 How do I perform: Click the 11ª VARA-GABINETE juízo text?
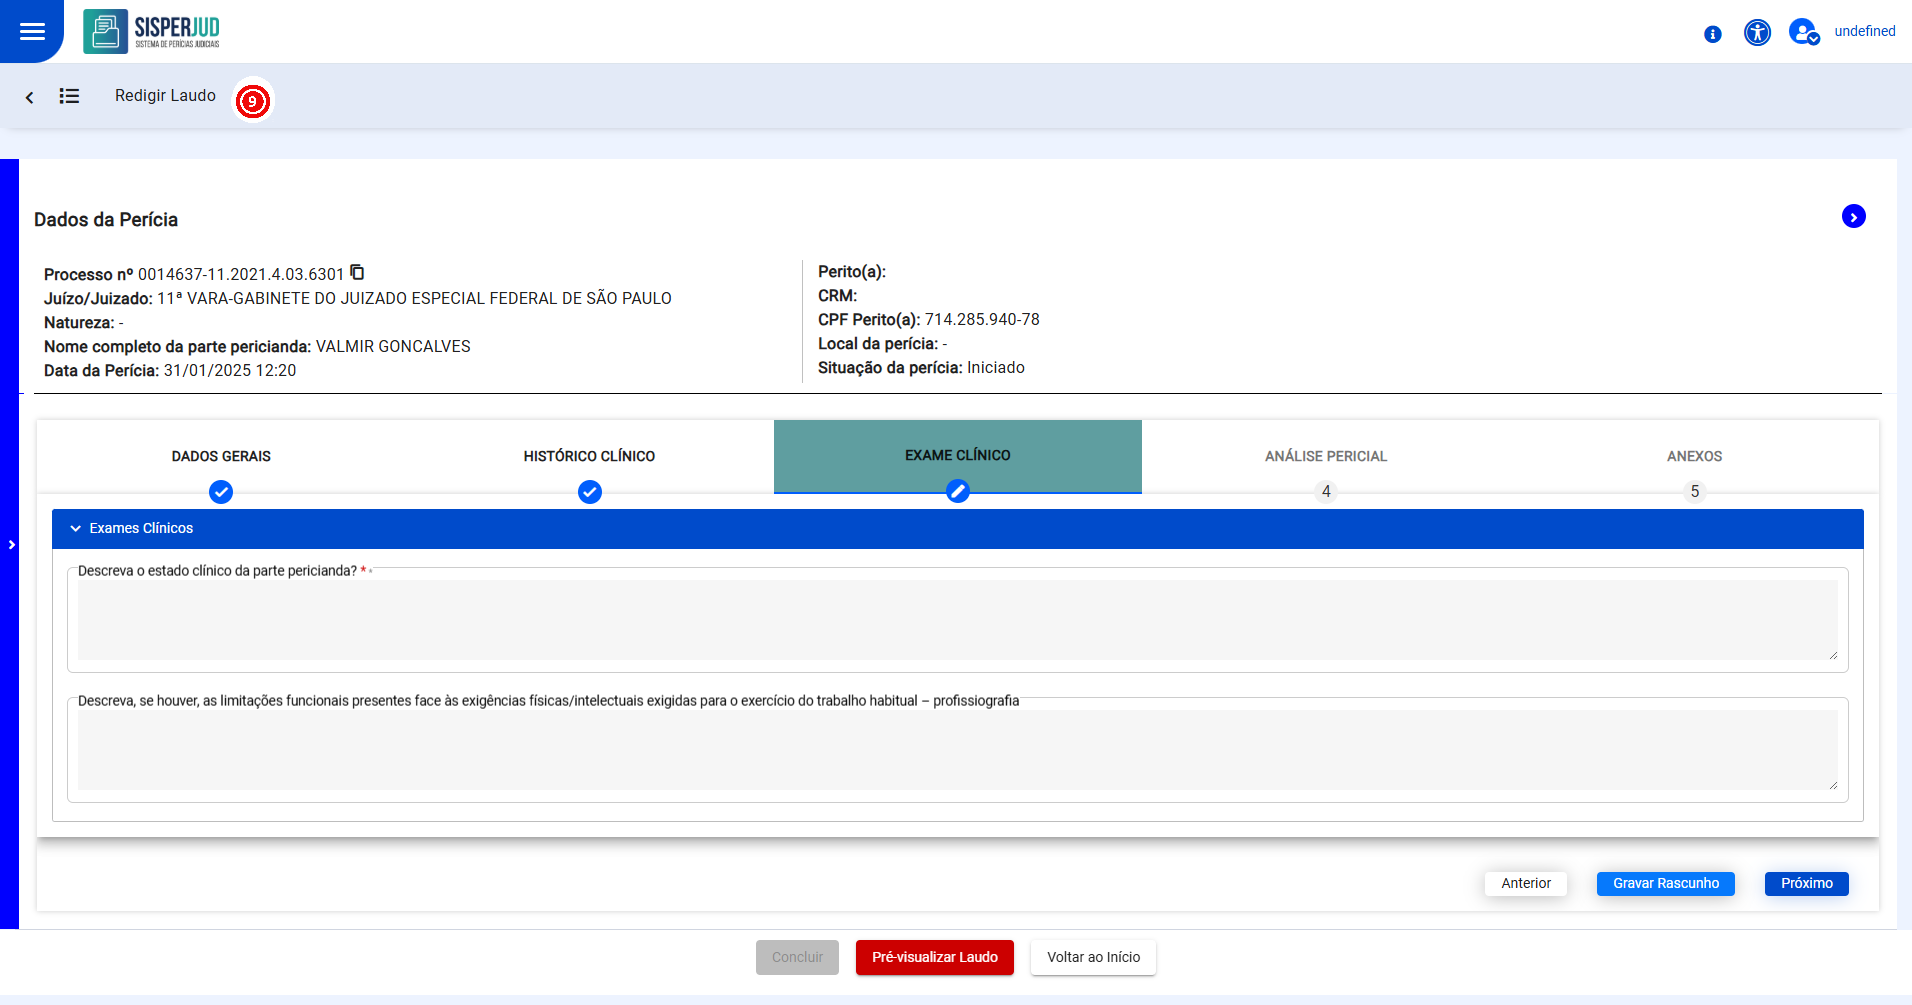[414, 298]
